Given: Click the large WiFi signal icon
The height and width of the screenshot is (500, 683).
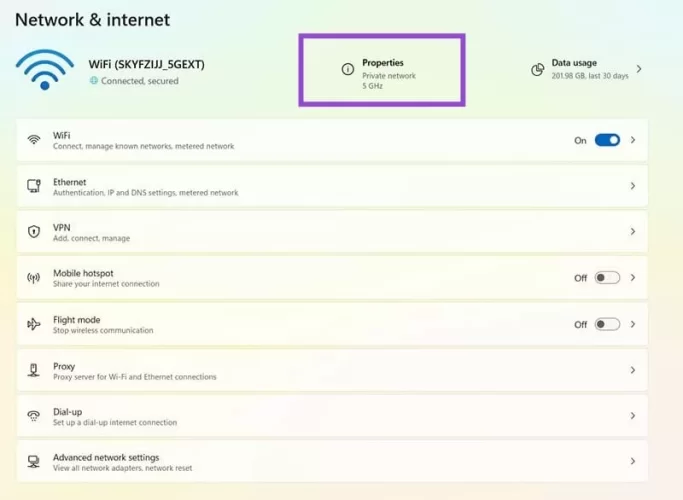Looking at the screenshot, I should (x=44, y=70).
